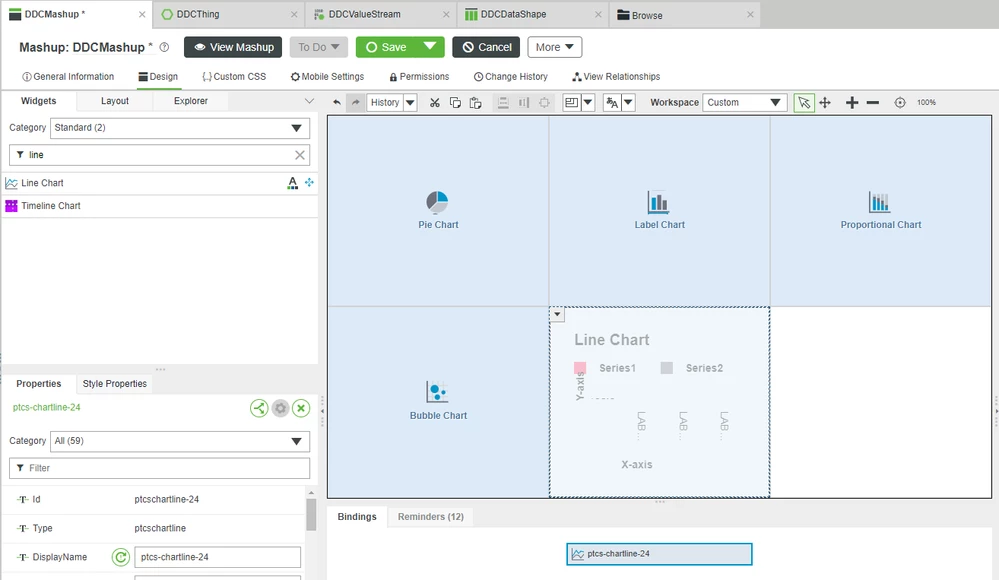Viewport: 999px width, 580px height.
Task: Click the share bindings icon for ptcs-chartline-24
Action: [x=259, y=408]
